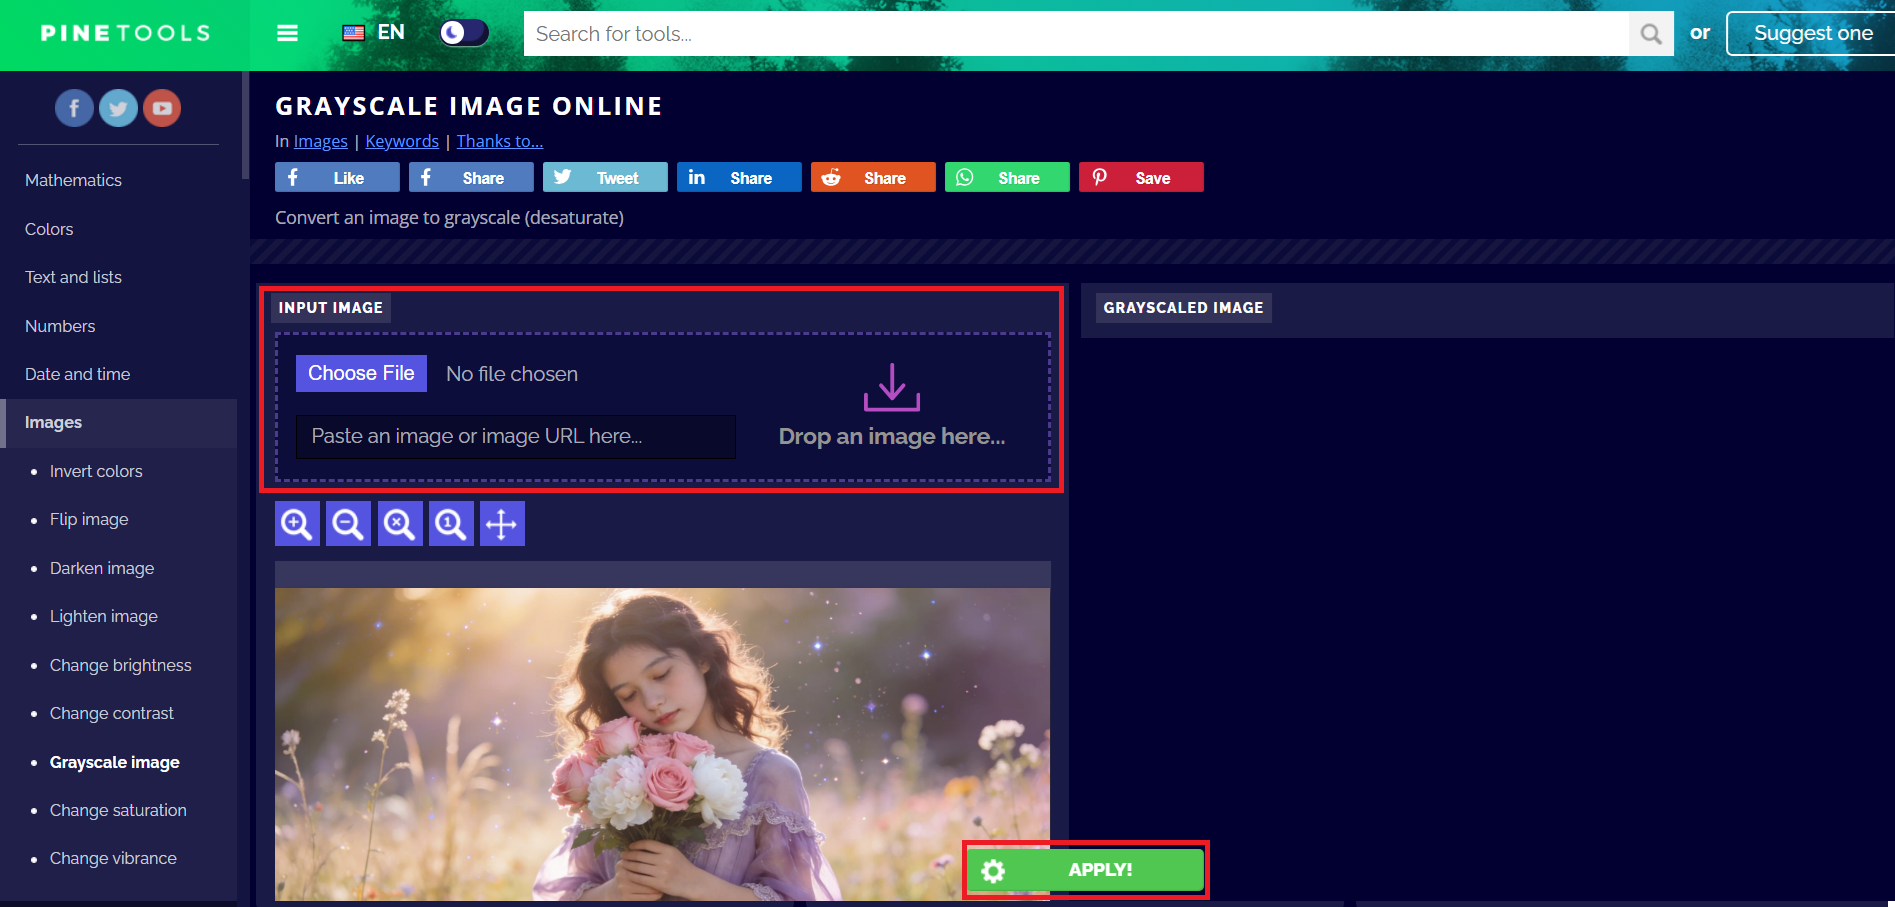This screenshot has width=1895, height=907.
Task: Click the magnifier icon with an X
Action: pos(400,524)
